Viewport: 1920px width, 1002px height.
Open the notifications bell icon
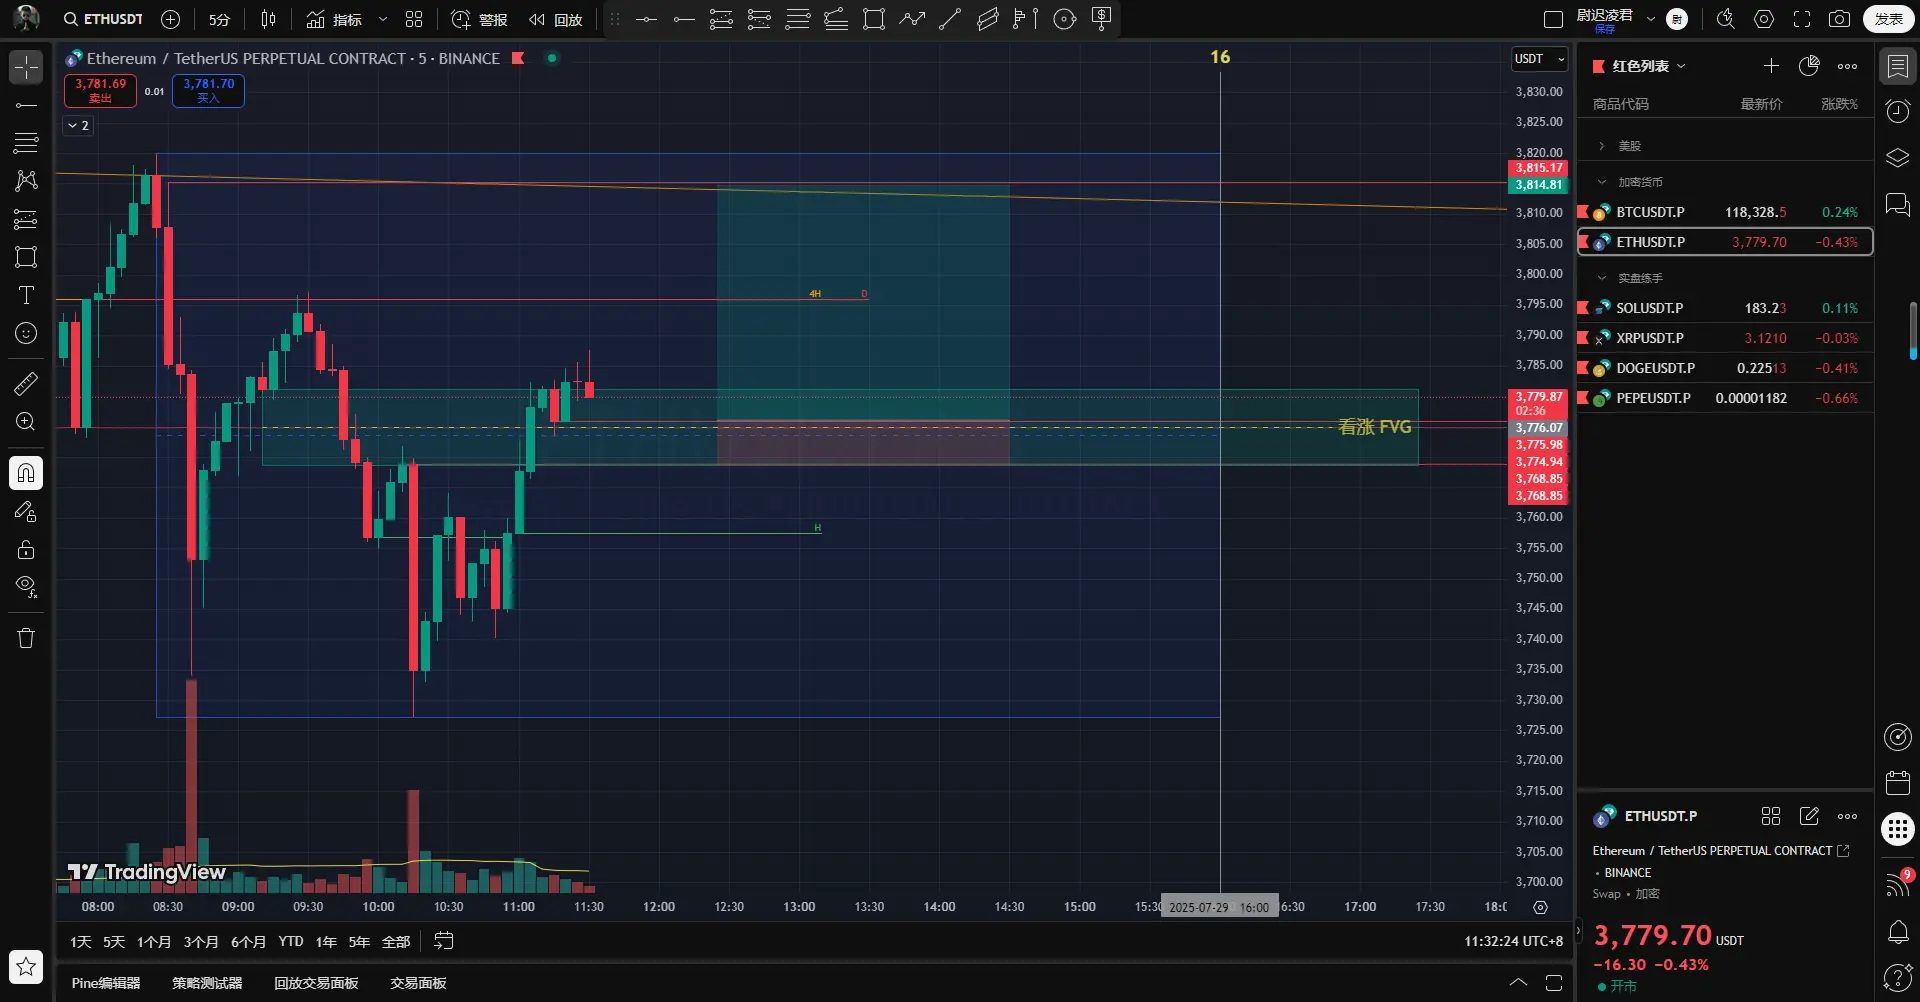pyautogui.click(x=1897, y=932)
